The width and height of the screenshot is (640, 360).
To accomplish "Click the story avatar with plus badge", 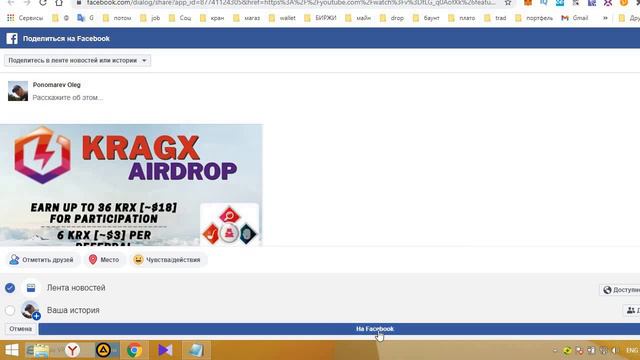I will [x=31, y=311].
